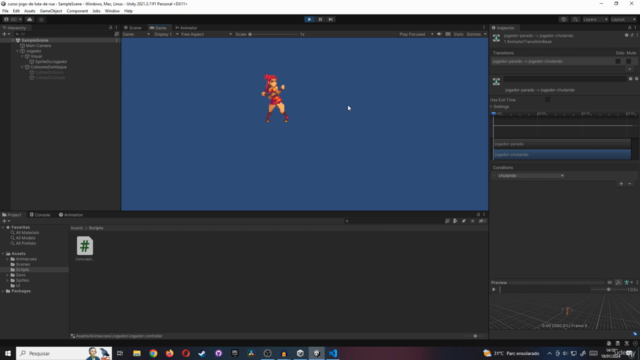
Task: Open the File menu
Action: tap(5, 11)
